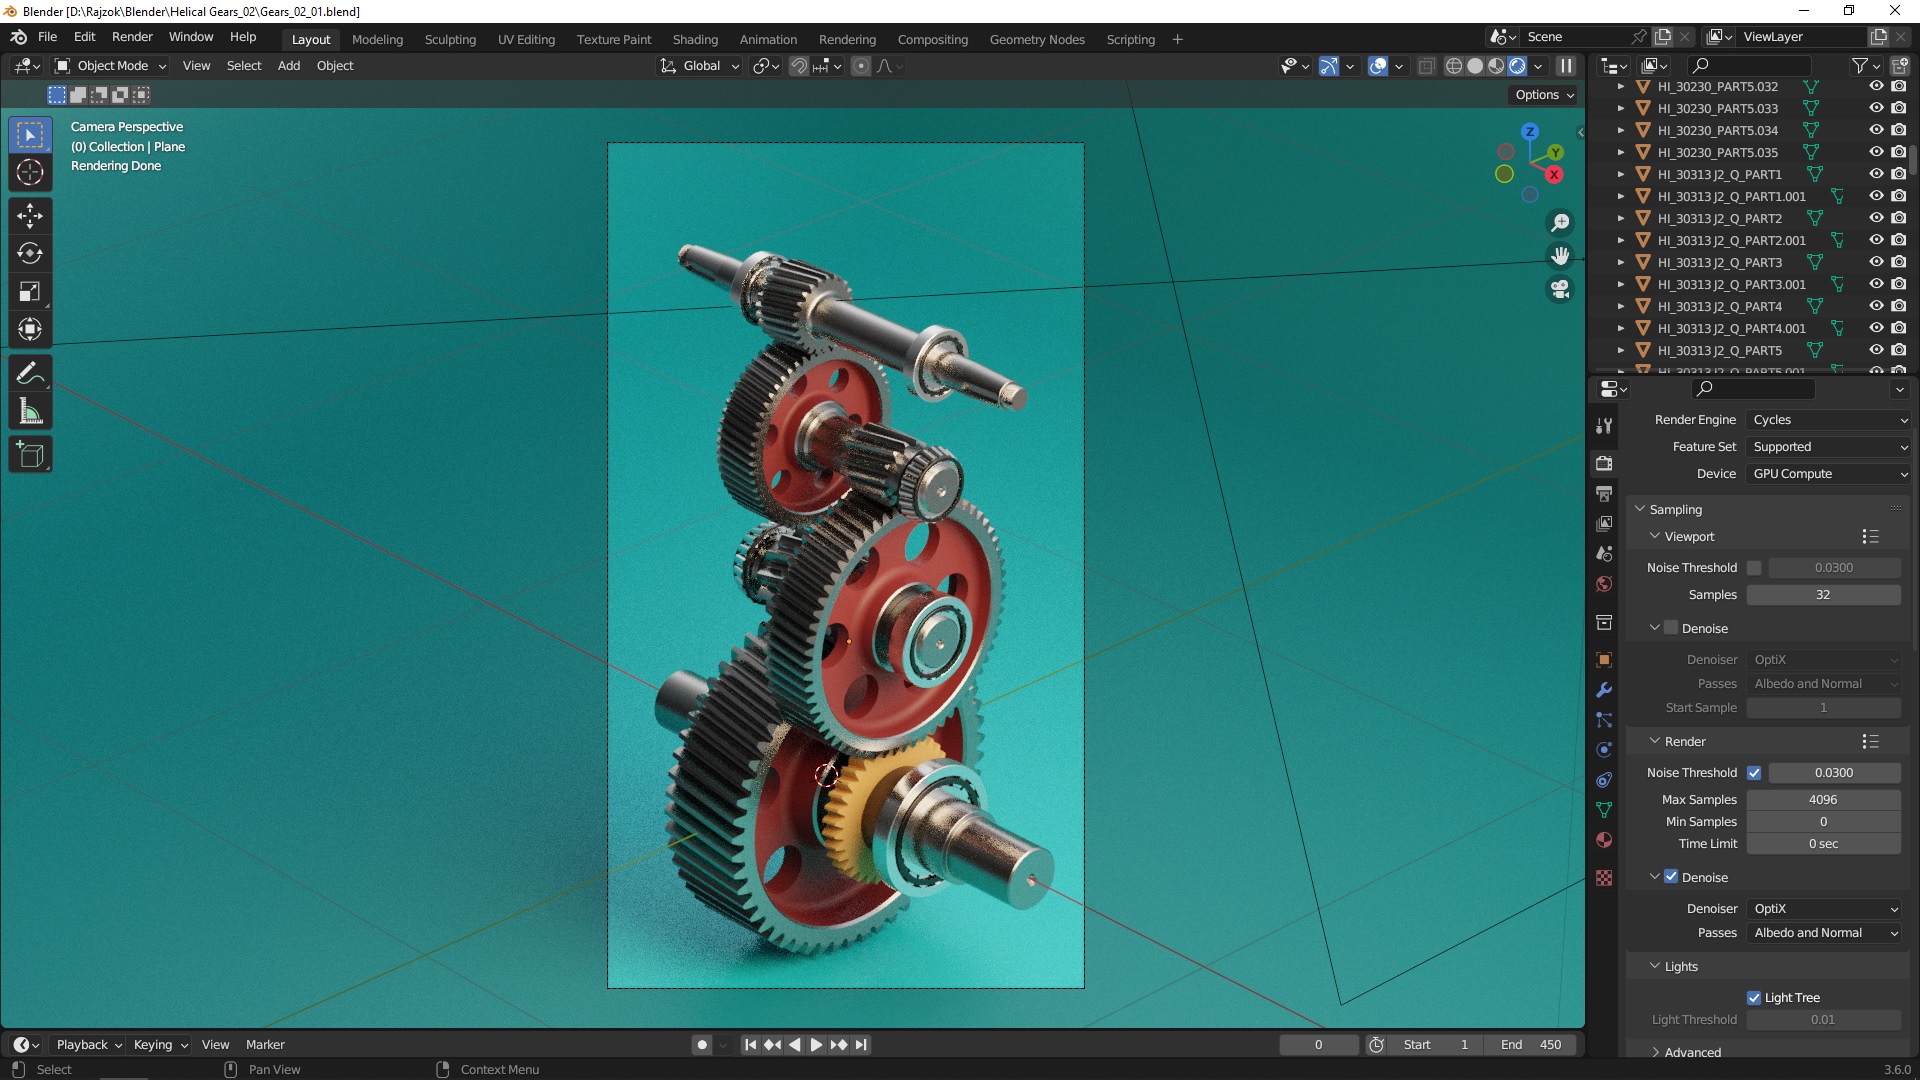Click the Max Samples 4096 field
Screen dimensions: 1920x1080
(x=1822, y=800)
